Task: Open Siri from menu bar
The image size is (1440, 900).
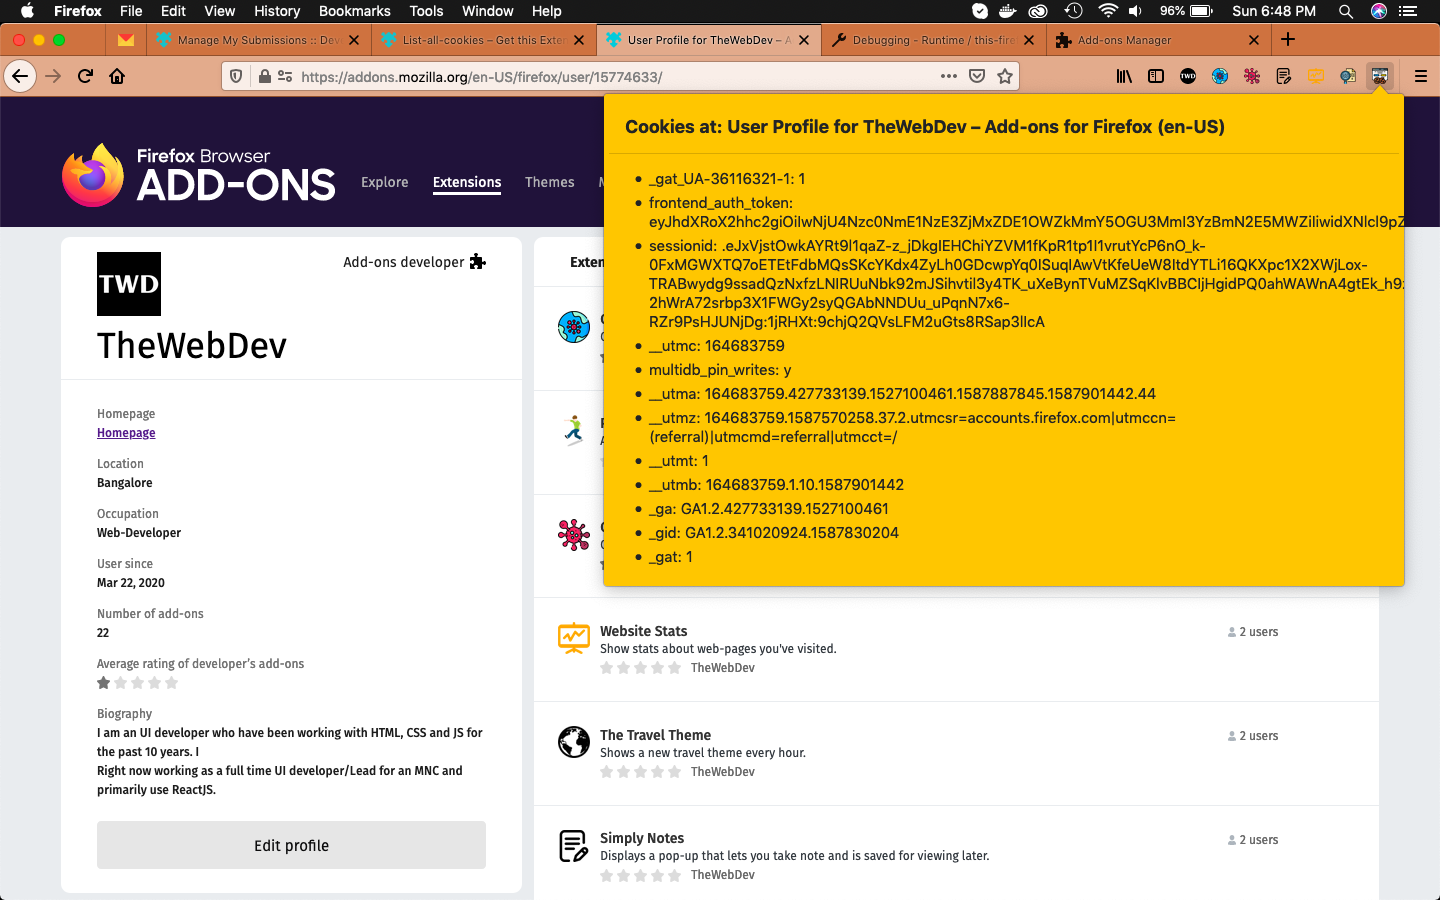Action: coord(1379,11)
